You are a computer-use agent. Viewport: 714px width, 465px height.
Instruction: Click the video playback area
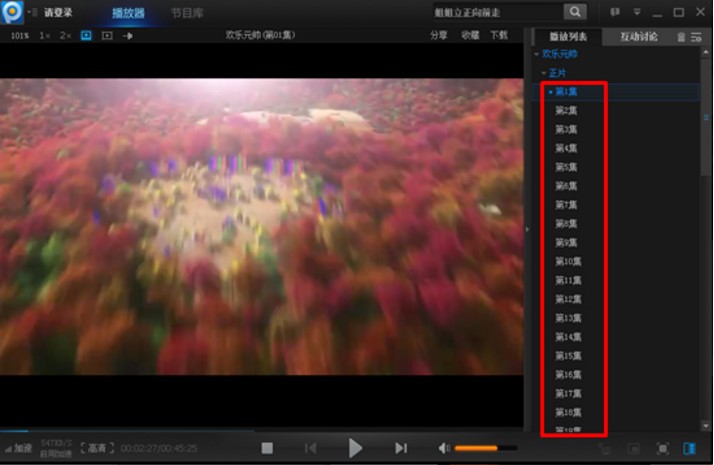point(261,226)
